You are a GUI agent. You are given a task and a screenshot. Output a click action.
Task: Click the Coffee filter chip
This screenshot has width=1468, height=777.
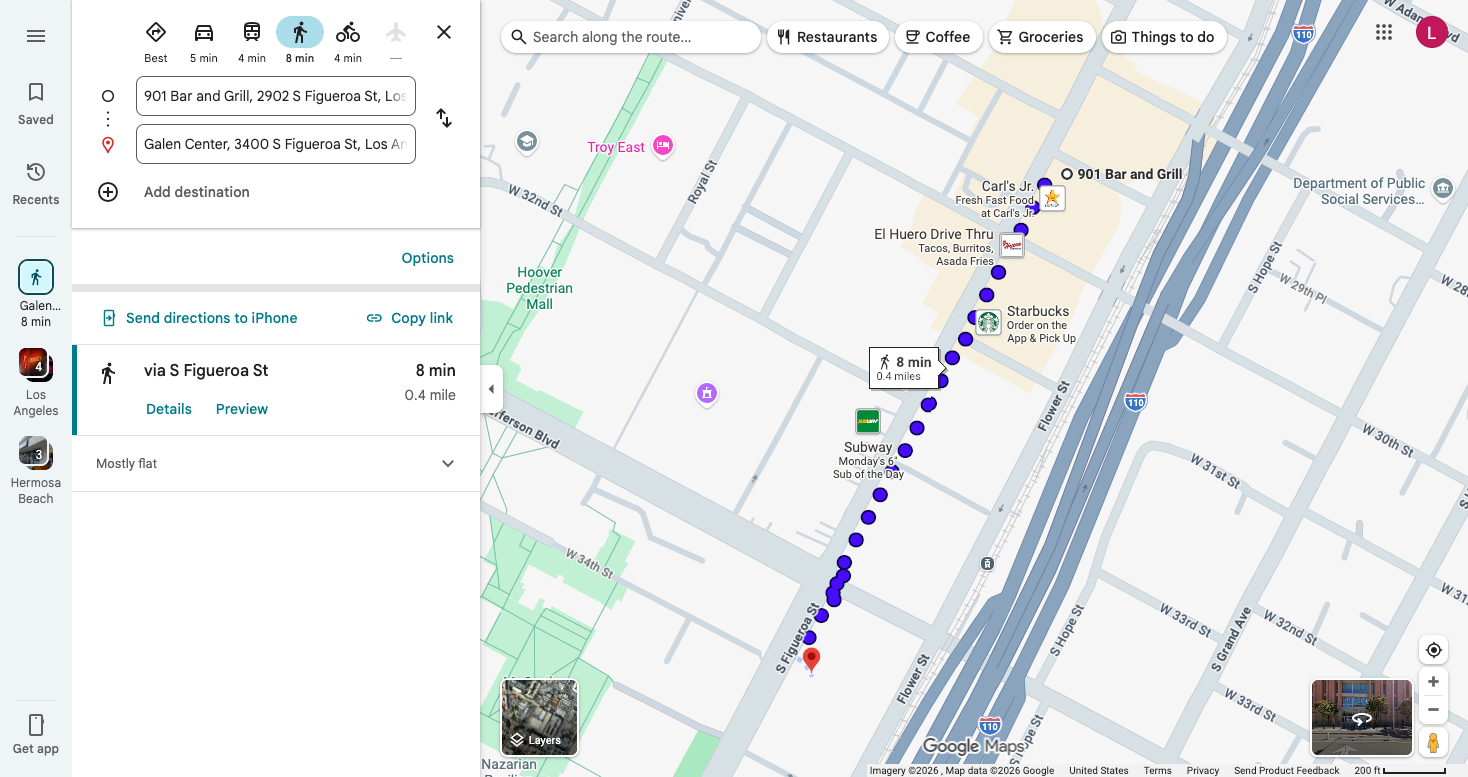937,37
